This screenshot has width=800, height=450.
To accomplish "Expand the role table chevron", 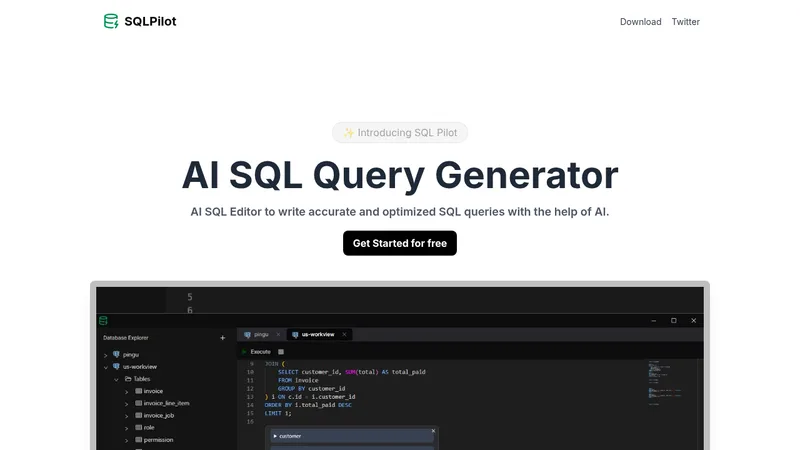I will (127, 429).
